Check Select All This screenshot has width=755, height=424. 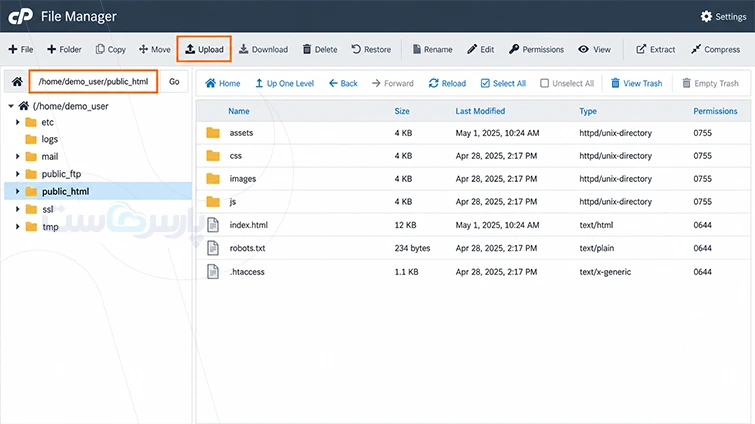click(x=503, y=83)
